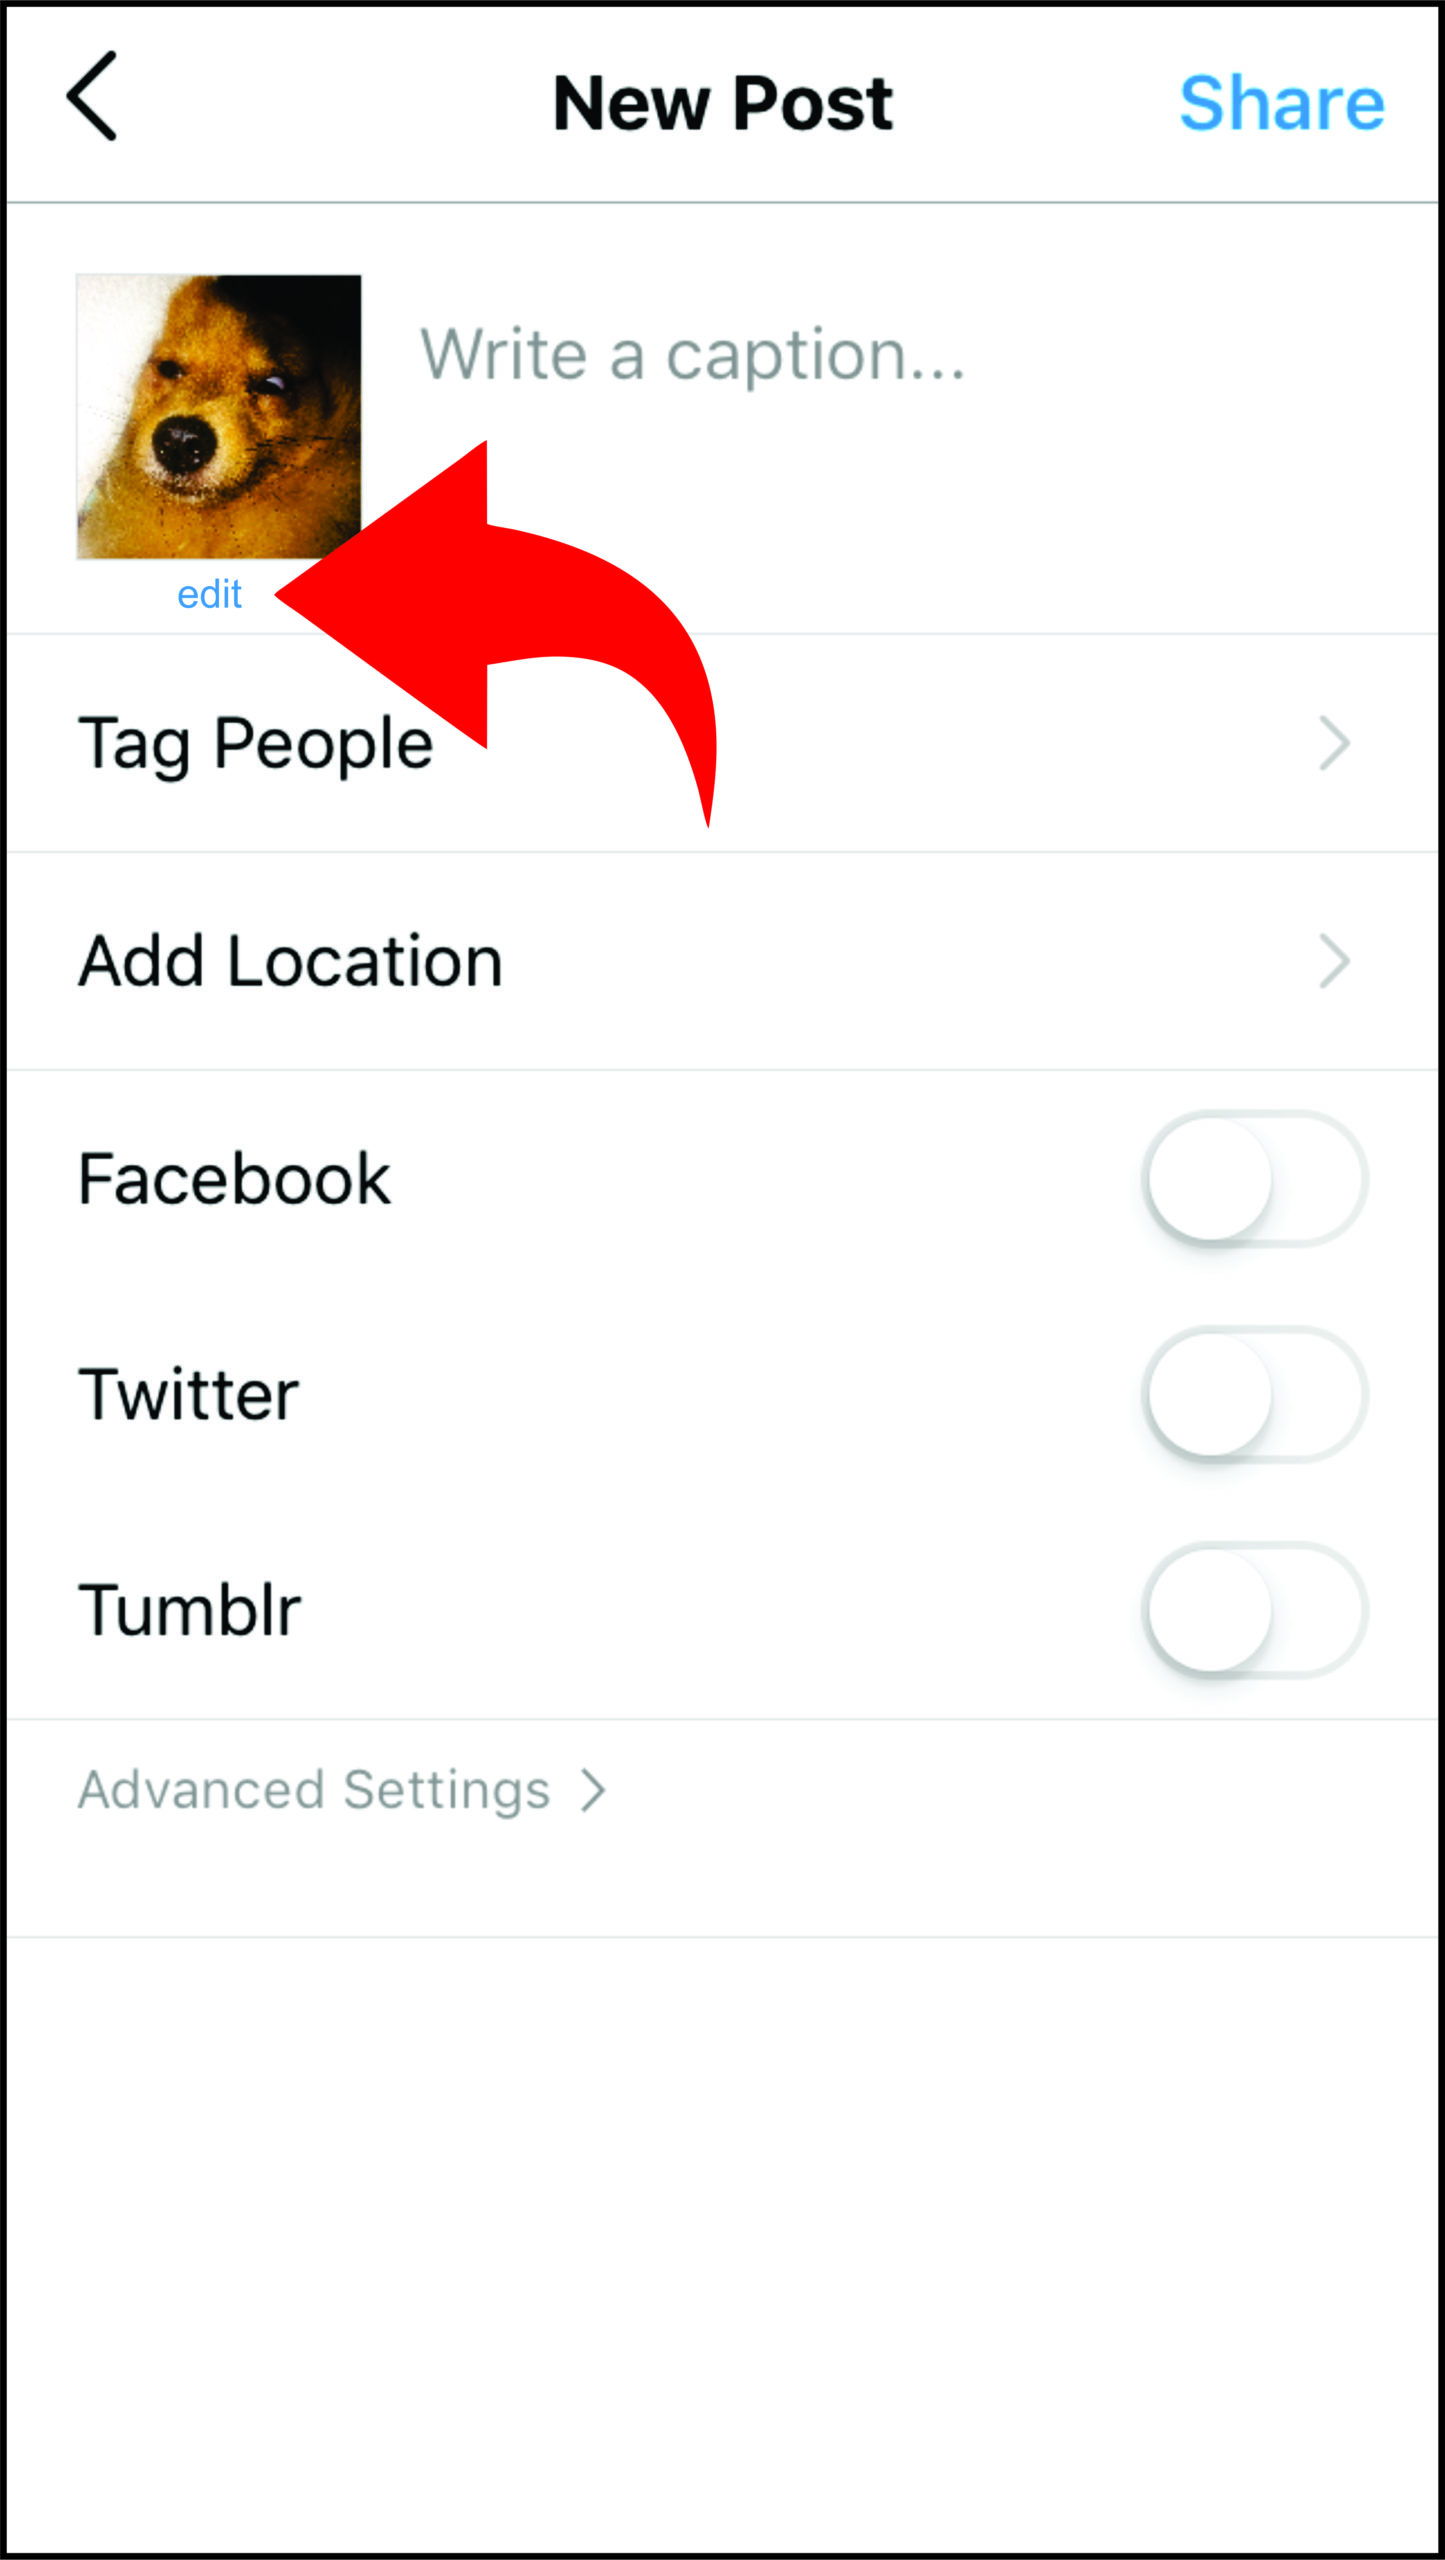Viewport: 1445px width, 2560px height.
Task: Select the Tumblr label text
Action: click(189, 1611)
